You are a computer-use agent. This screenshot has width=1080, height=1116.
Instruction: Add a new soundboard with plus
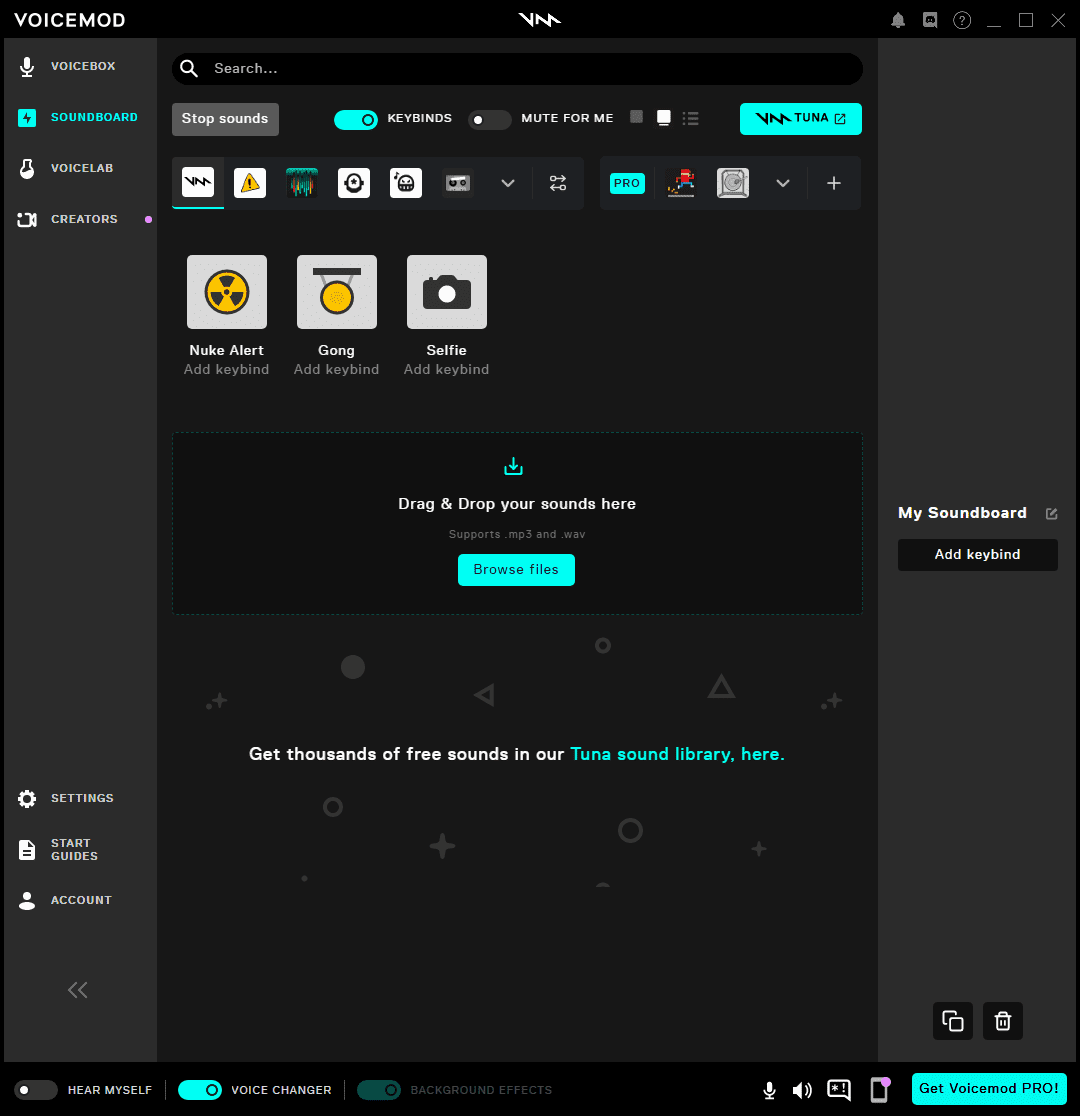tap(834, 183)
